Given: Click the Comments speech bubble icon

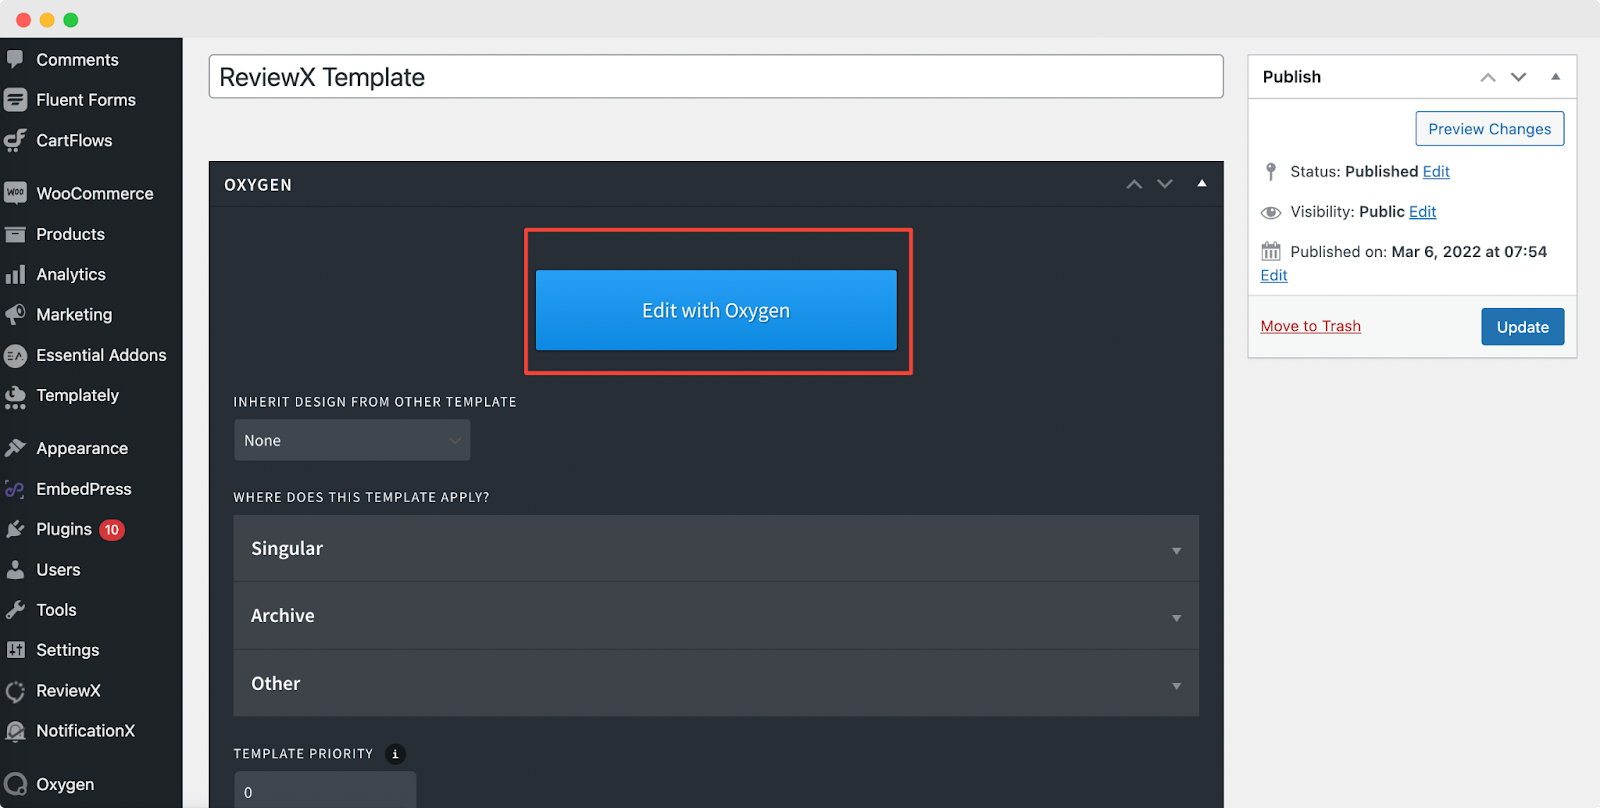Looking at the screenshot, I should pos(15,59).
